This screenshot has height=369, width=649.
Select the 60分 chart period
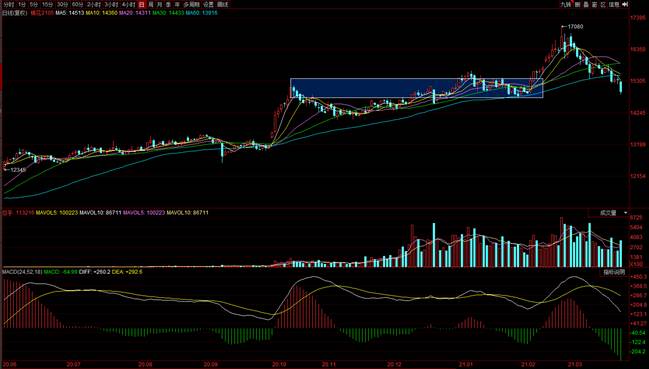pyautogui.click(x=77, y=5)
